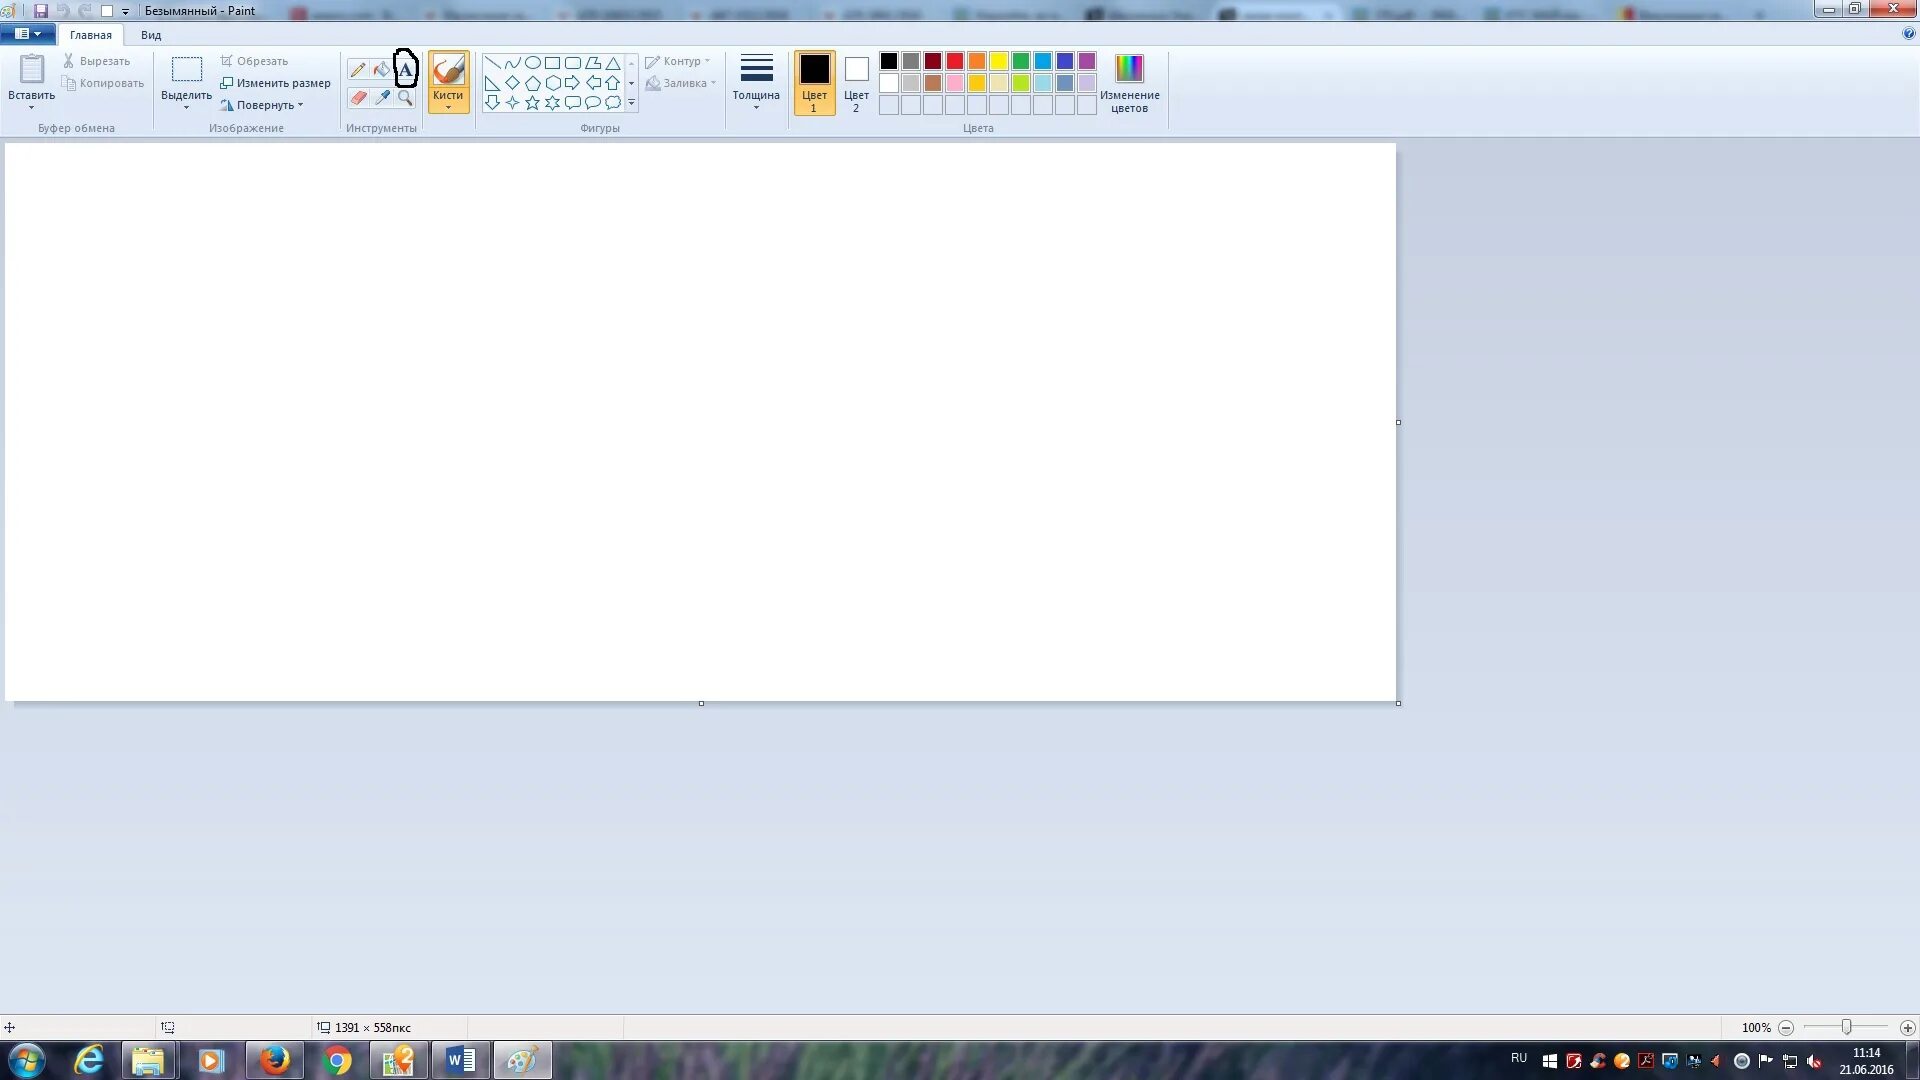Select the Color picker eyedropper tool
This screenshot has height=1080, width=1920.
[x=381, y=97]
